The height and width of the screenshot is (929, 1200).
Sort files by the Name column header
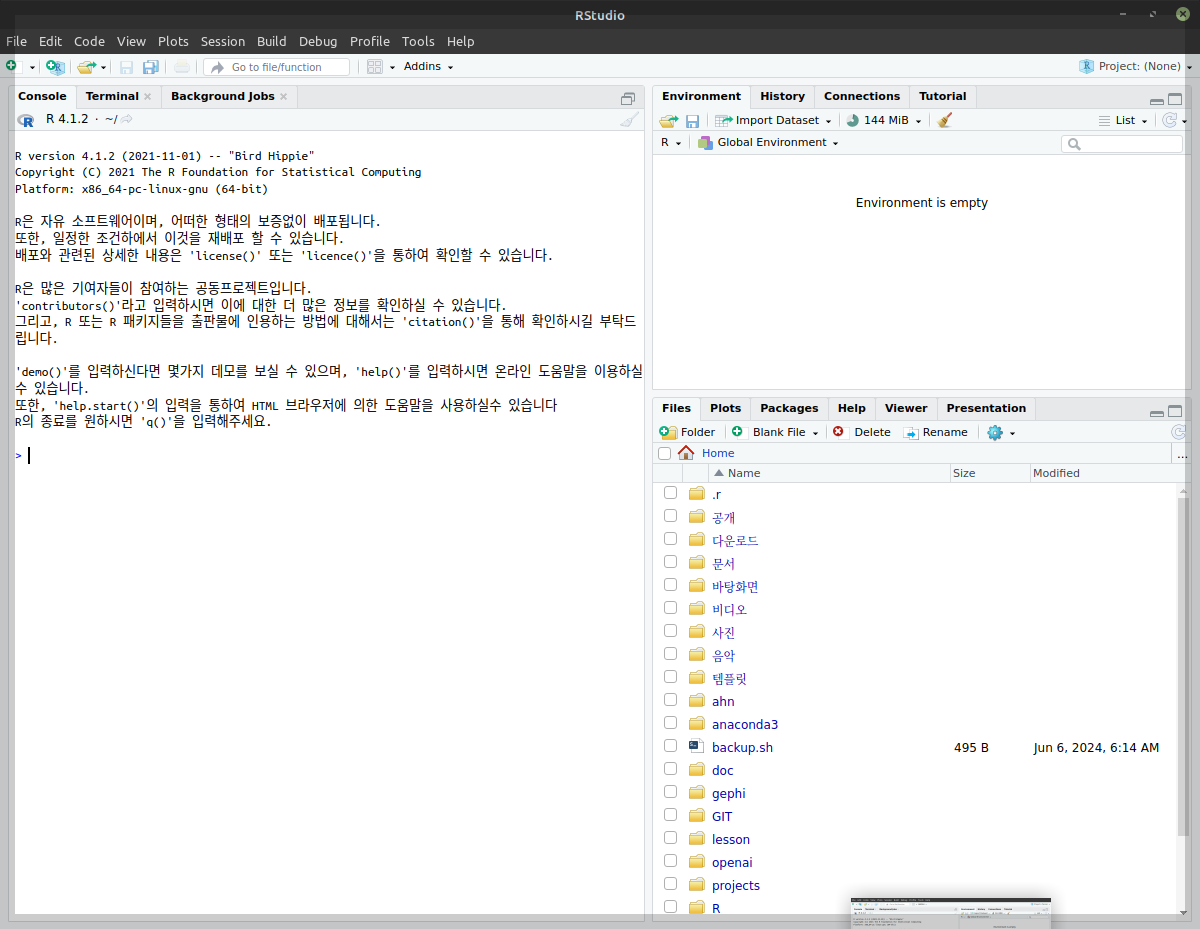pyautogui.click(x=828, y=473)
